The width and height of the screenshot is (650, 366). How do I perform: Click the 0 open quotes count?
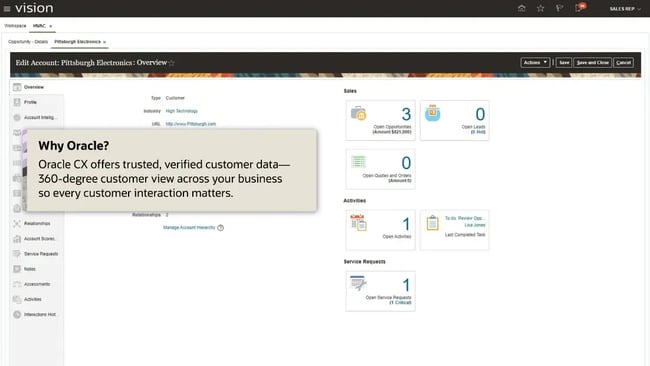406,163
